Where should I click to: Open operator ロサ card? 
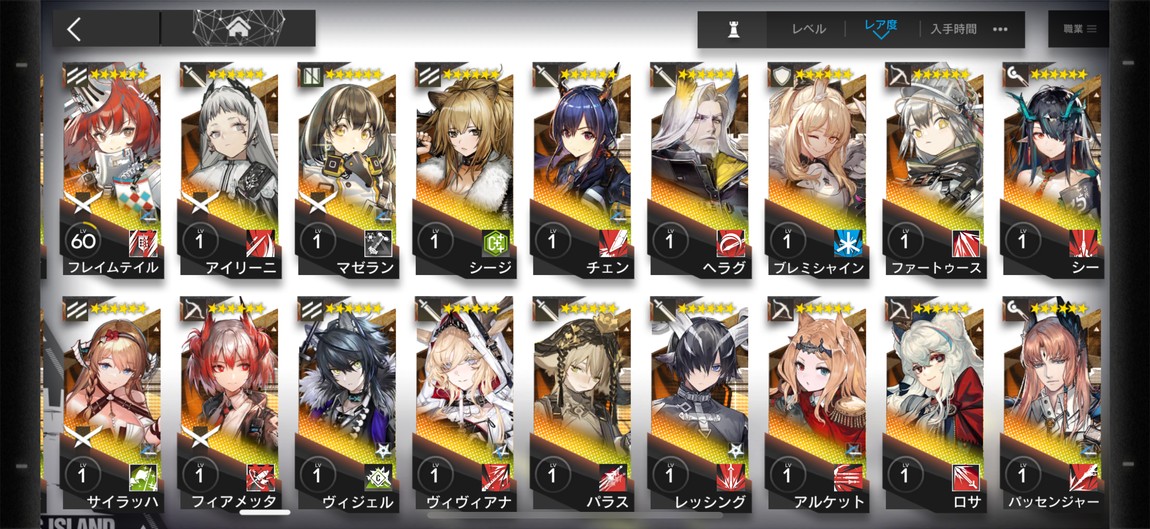(x=935, y=405)
